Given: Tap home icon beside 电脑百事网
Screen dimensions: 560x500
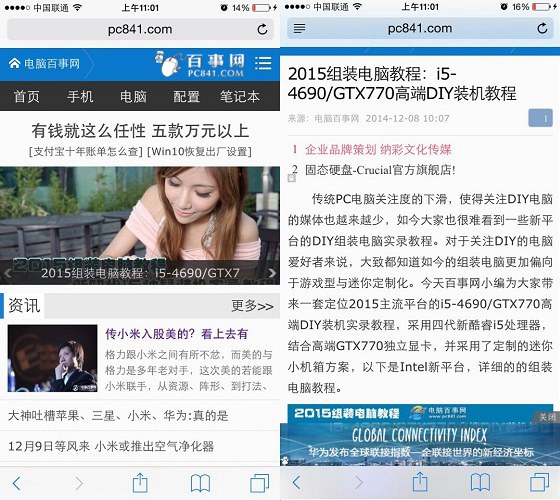Looking at the screenshot, I should coord(14,64).
